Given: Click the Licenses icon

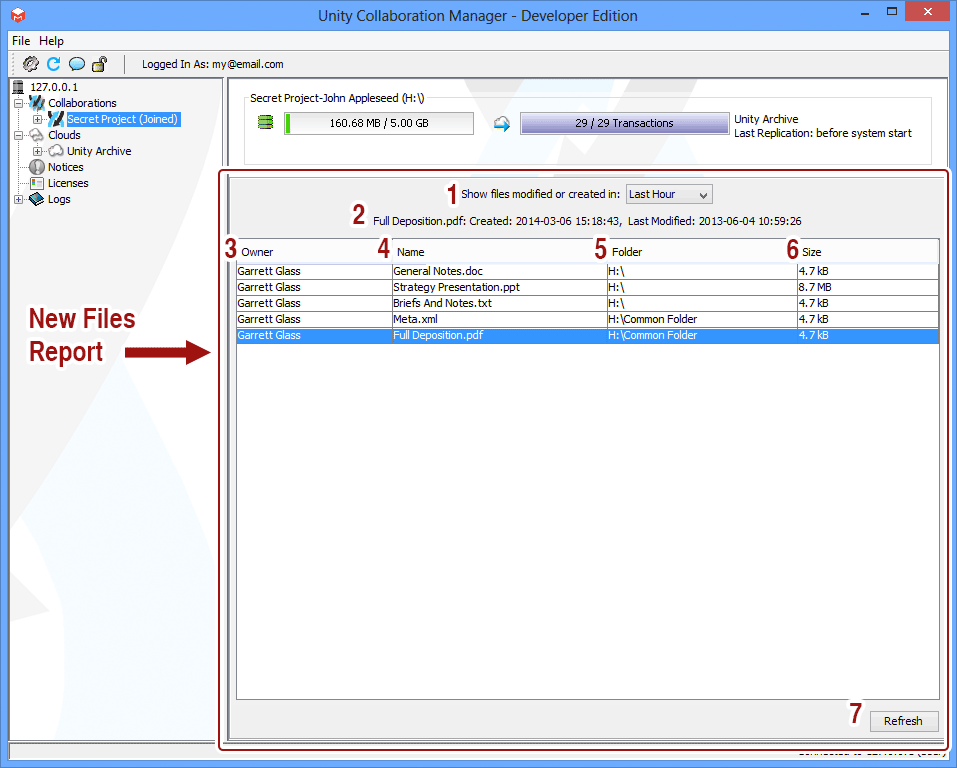Looking at the screenshot, I should click(37, 183).
